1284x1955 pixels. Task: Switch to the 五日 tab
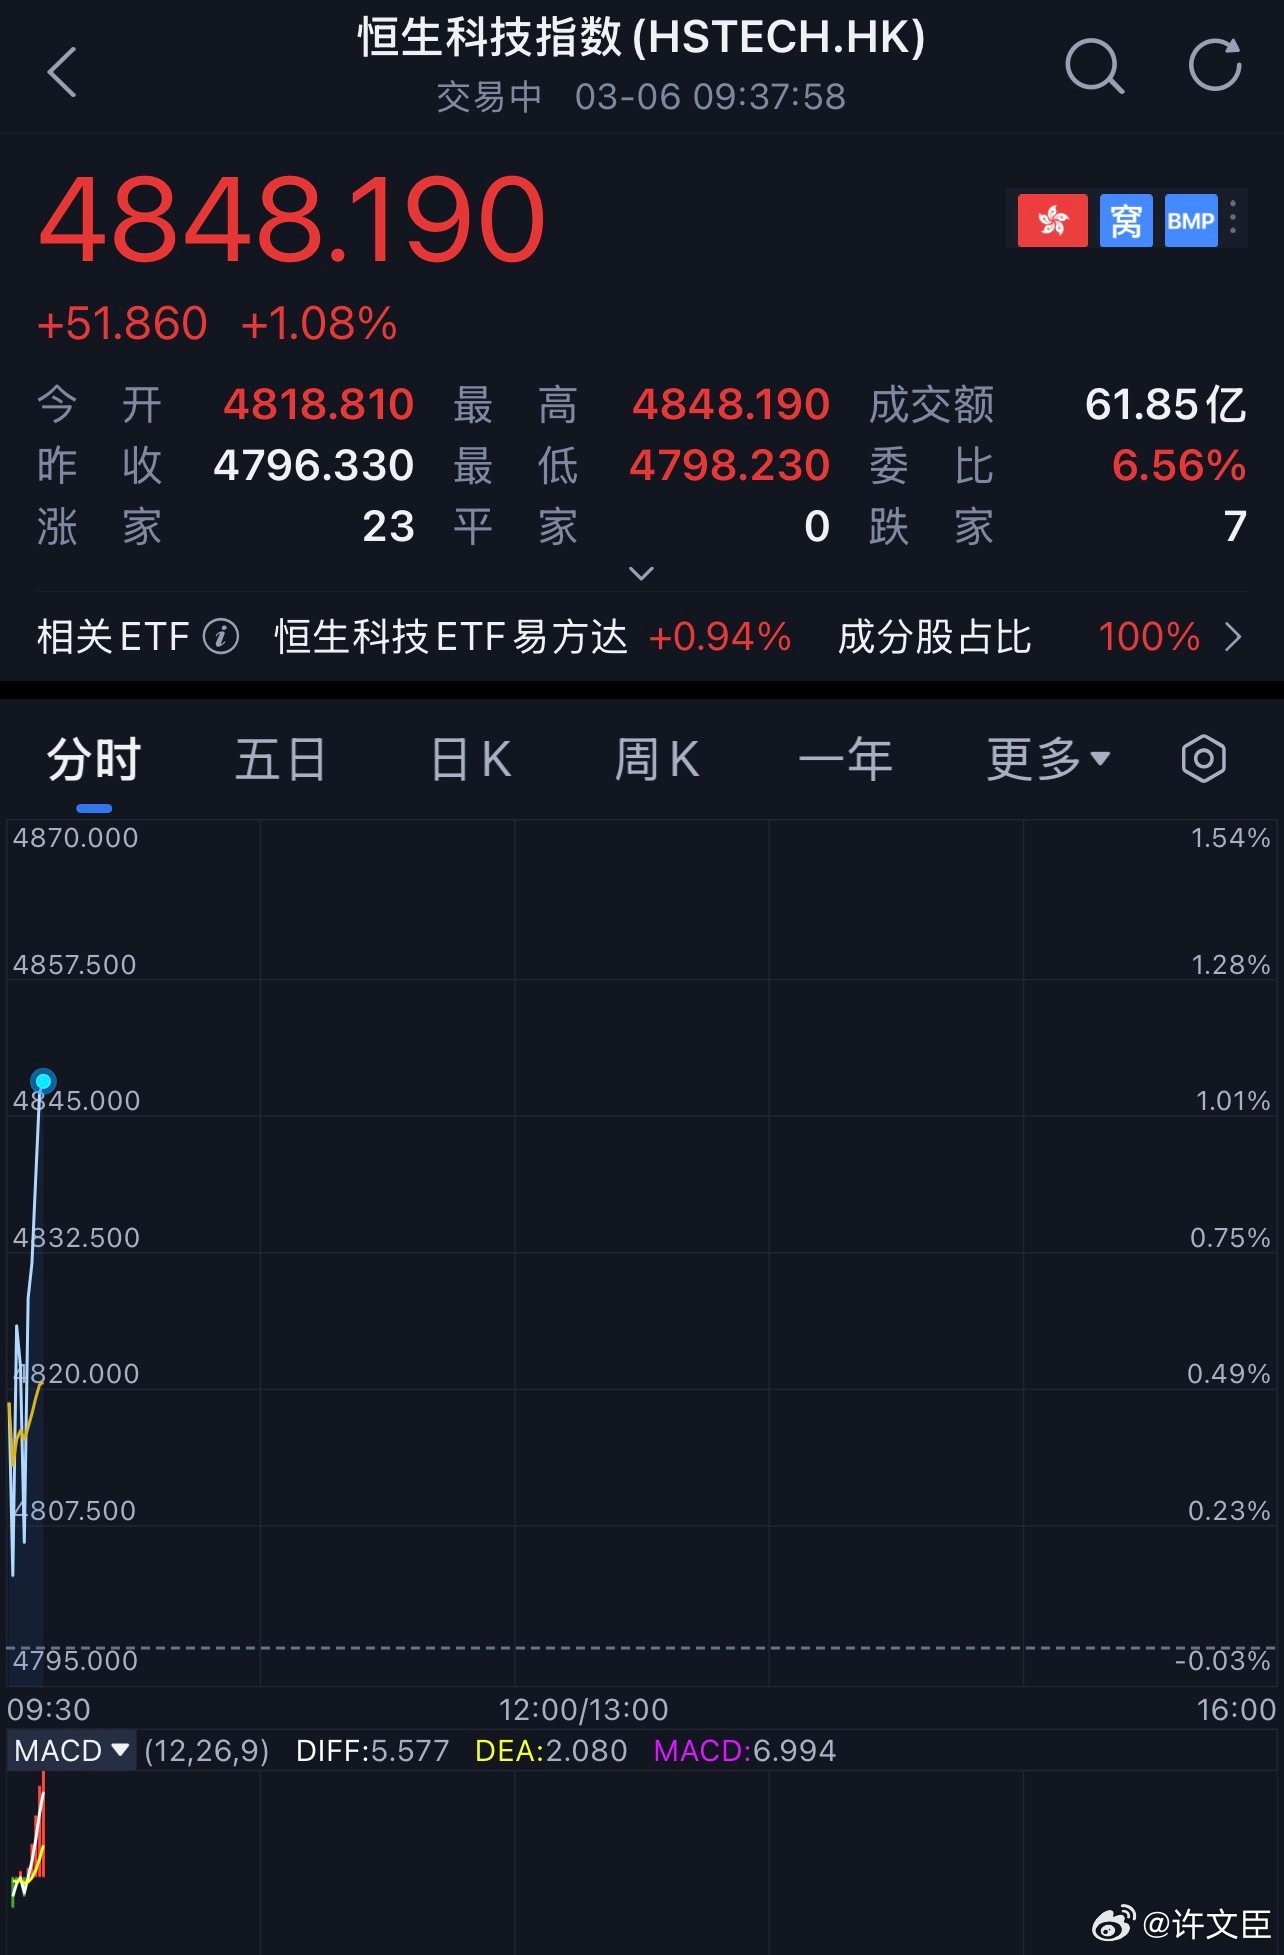(281, 759)
